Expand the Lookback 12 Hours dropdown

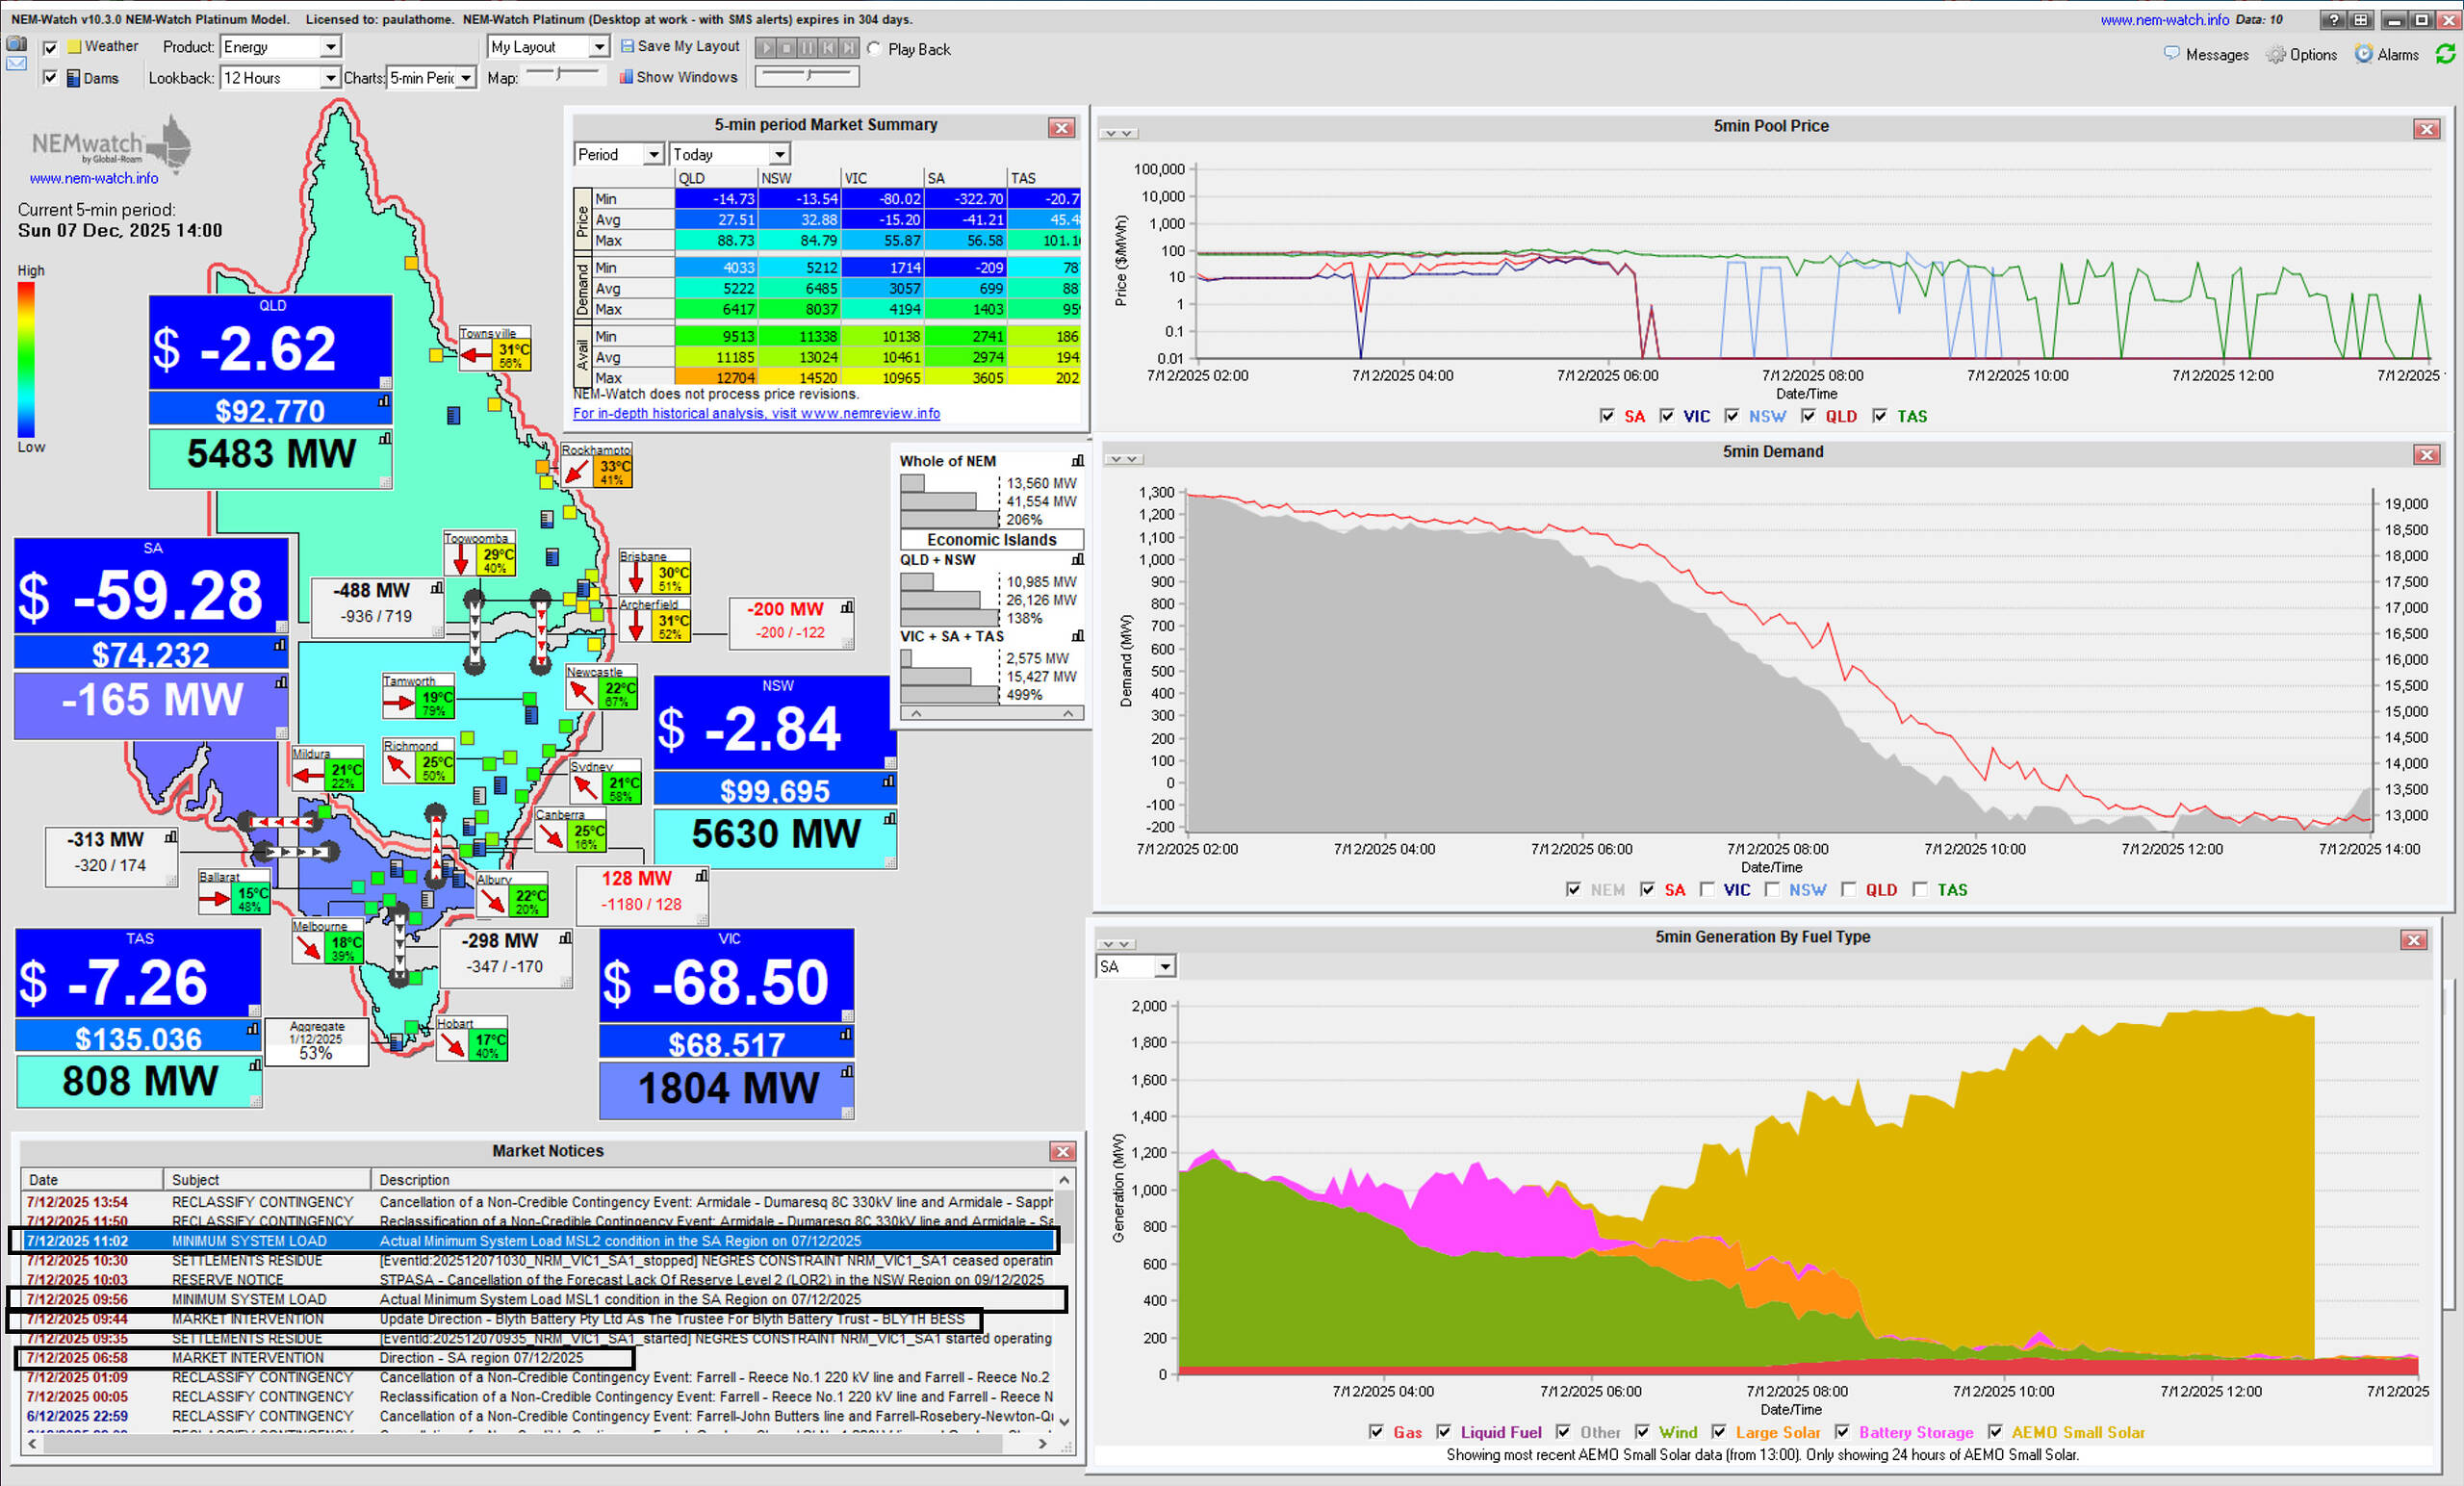pyautogui.click(x=330, y=78)
